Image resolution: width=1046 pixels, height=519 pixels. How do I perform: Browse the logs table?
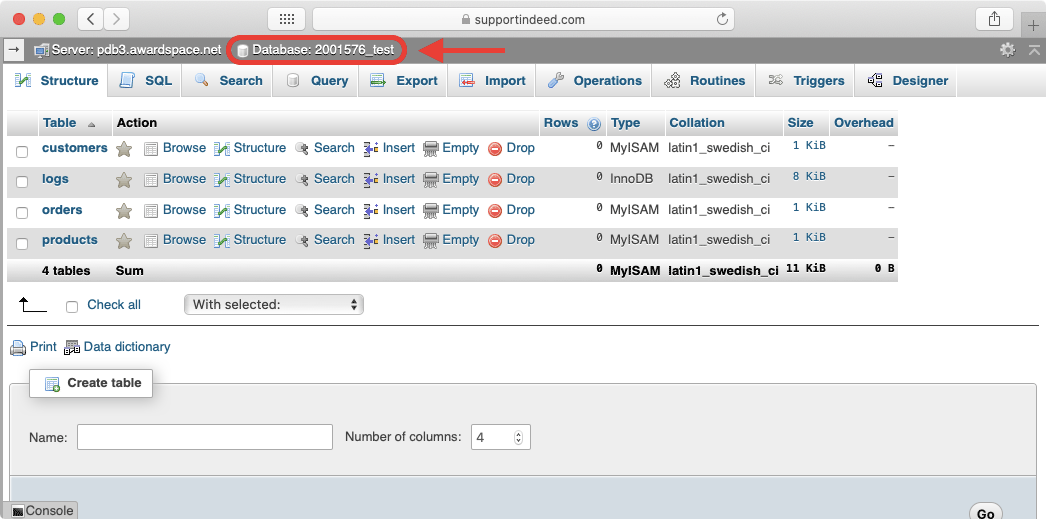[x=175, y=179]
